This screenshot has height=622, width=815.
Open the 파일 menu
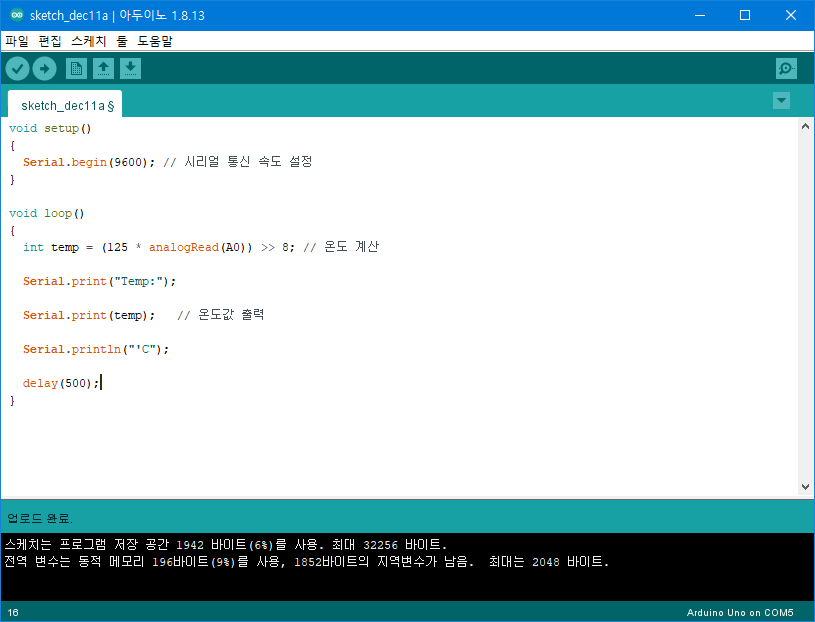(x=17, y=41)
